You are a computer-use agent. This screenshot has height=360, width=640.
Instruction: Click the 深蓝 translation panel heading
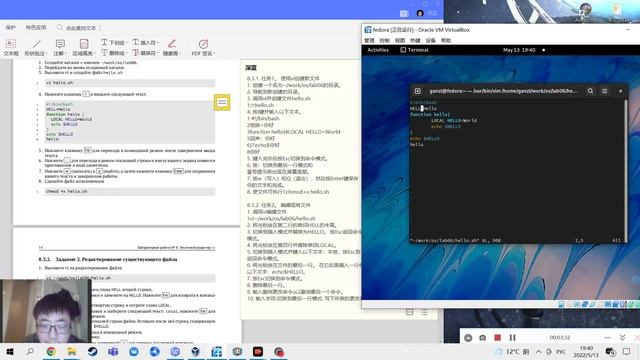(x=251, y=67)
